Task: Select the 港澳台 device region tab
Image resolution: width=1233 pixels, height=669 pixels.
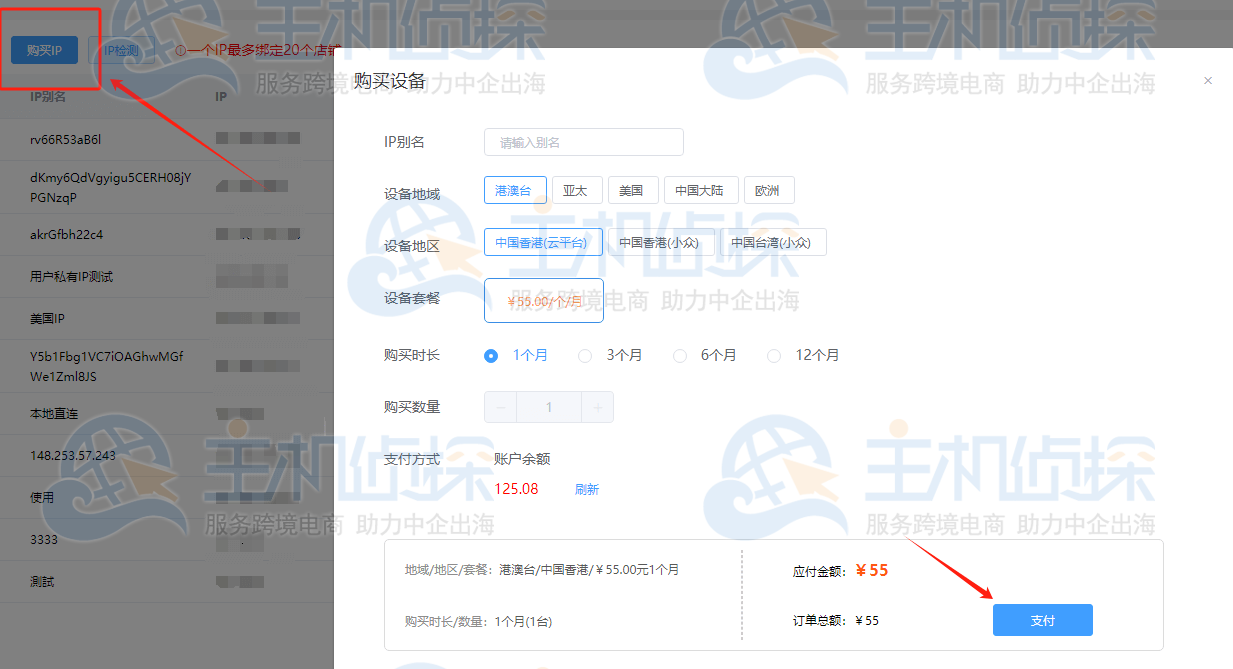Action: click(515, 189)
